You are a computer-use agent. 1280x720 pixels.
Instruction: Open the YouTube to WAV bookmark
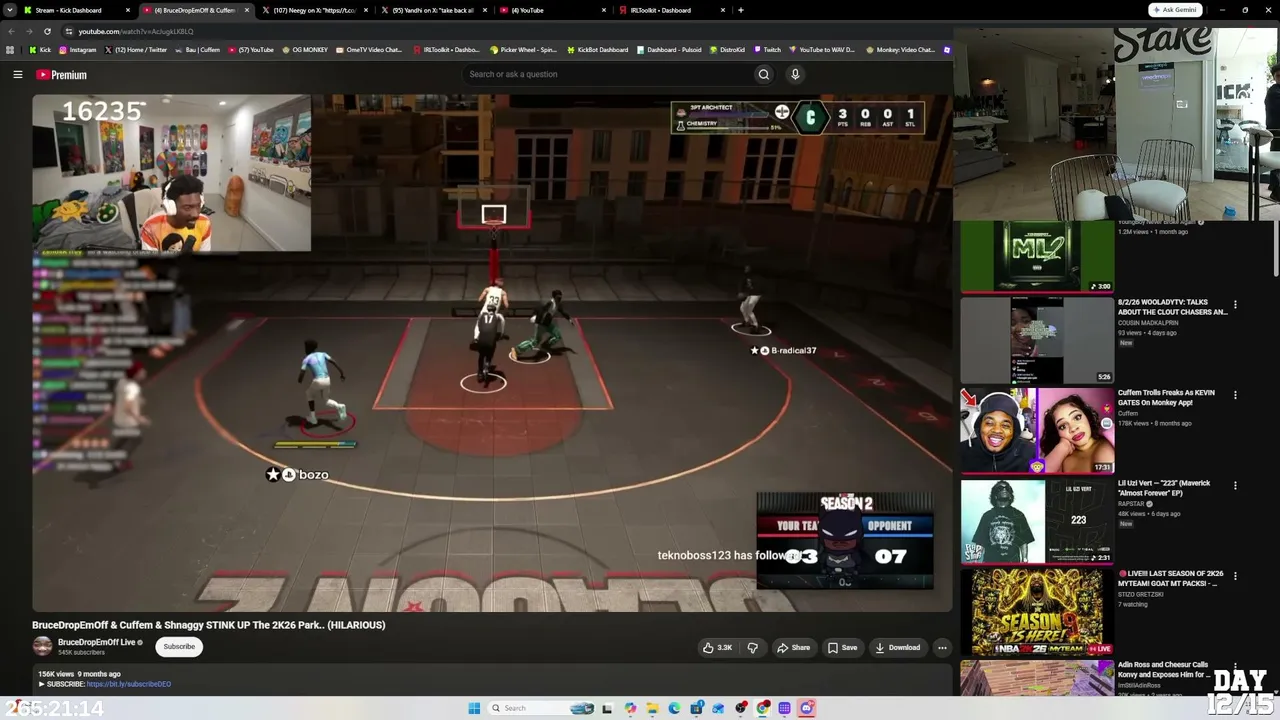click(x=823, y=49)
